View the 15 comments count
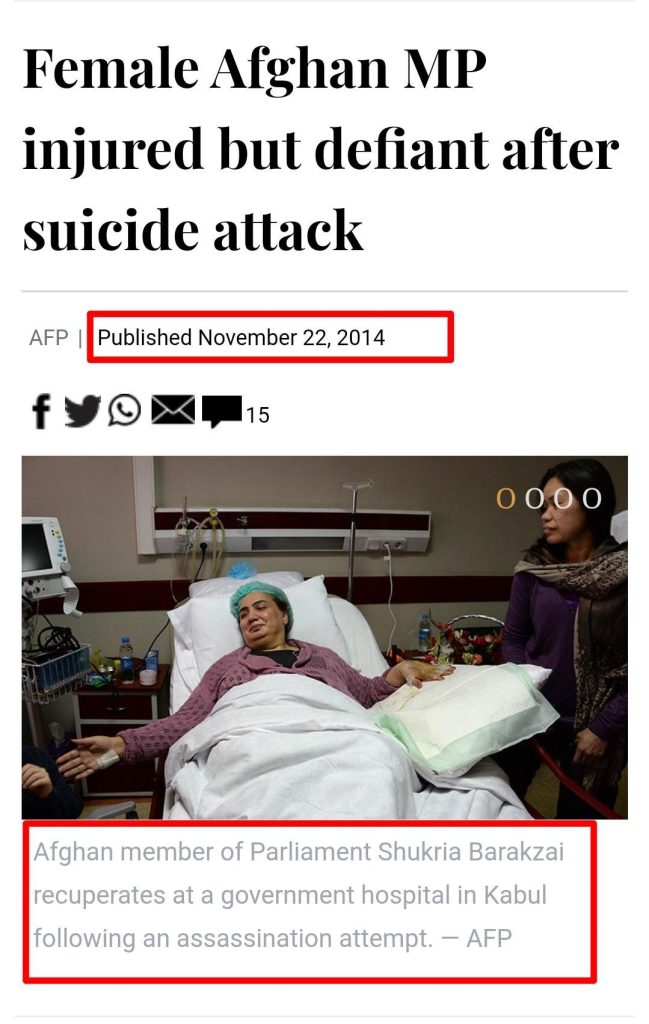Viewport: 649px width, 1024px height. pos(257,415)
